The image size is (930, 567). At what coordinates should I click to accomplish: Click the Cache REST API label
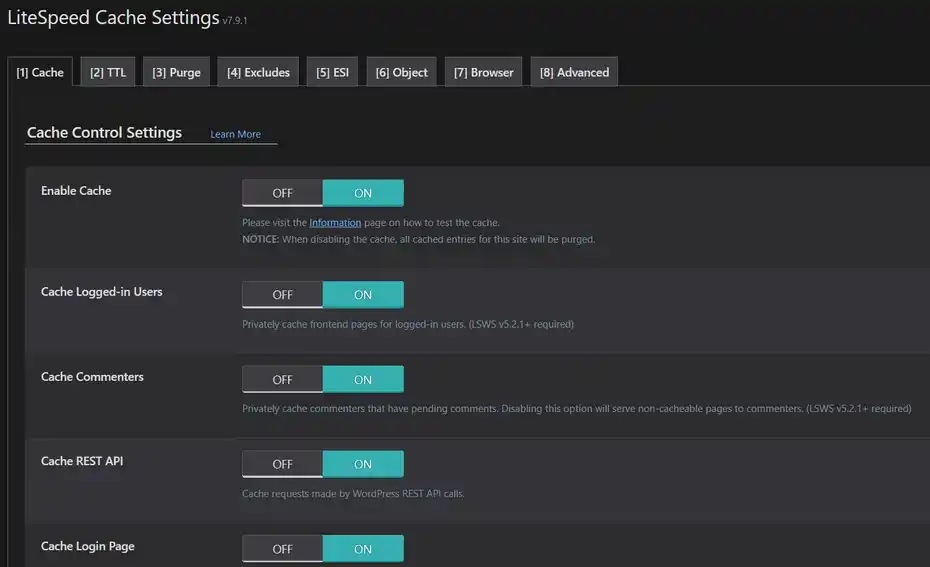pyautogui.click(x=82, y=461)
